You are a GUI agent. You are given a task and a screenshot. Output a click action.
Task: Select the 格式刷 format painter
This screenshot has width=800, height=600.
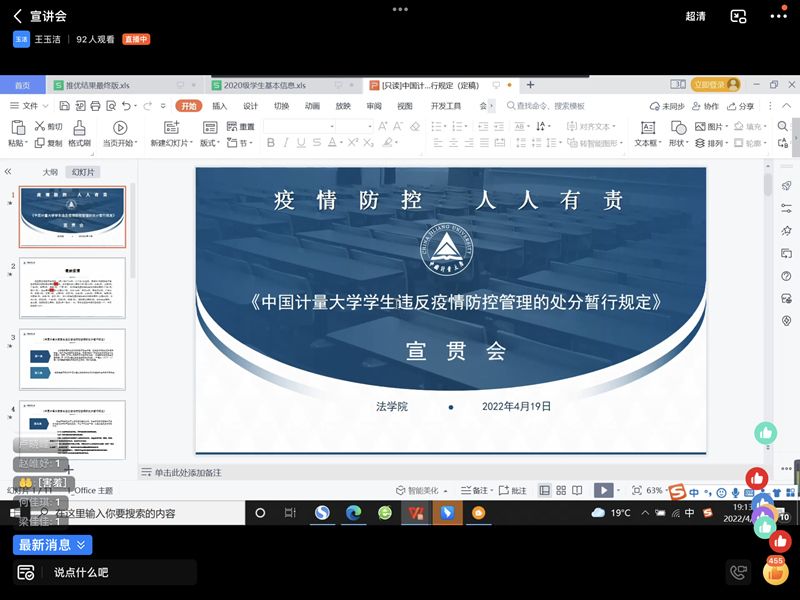coord(80,134)
